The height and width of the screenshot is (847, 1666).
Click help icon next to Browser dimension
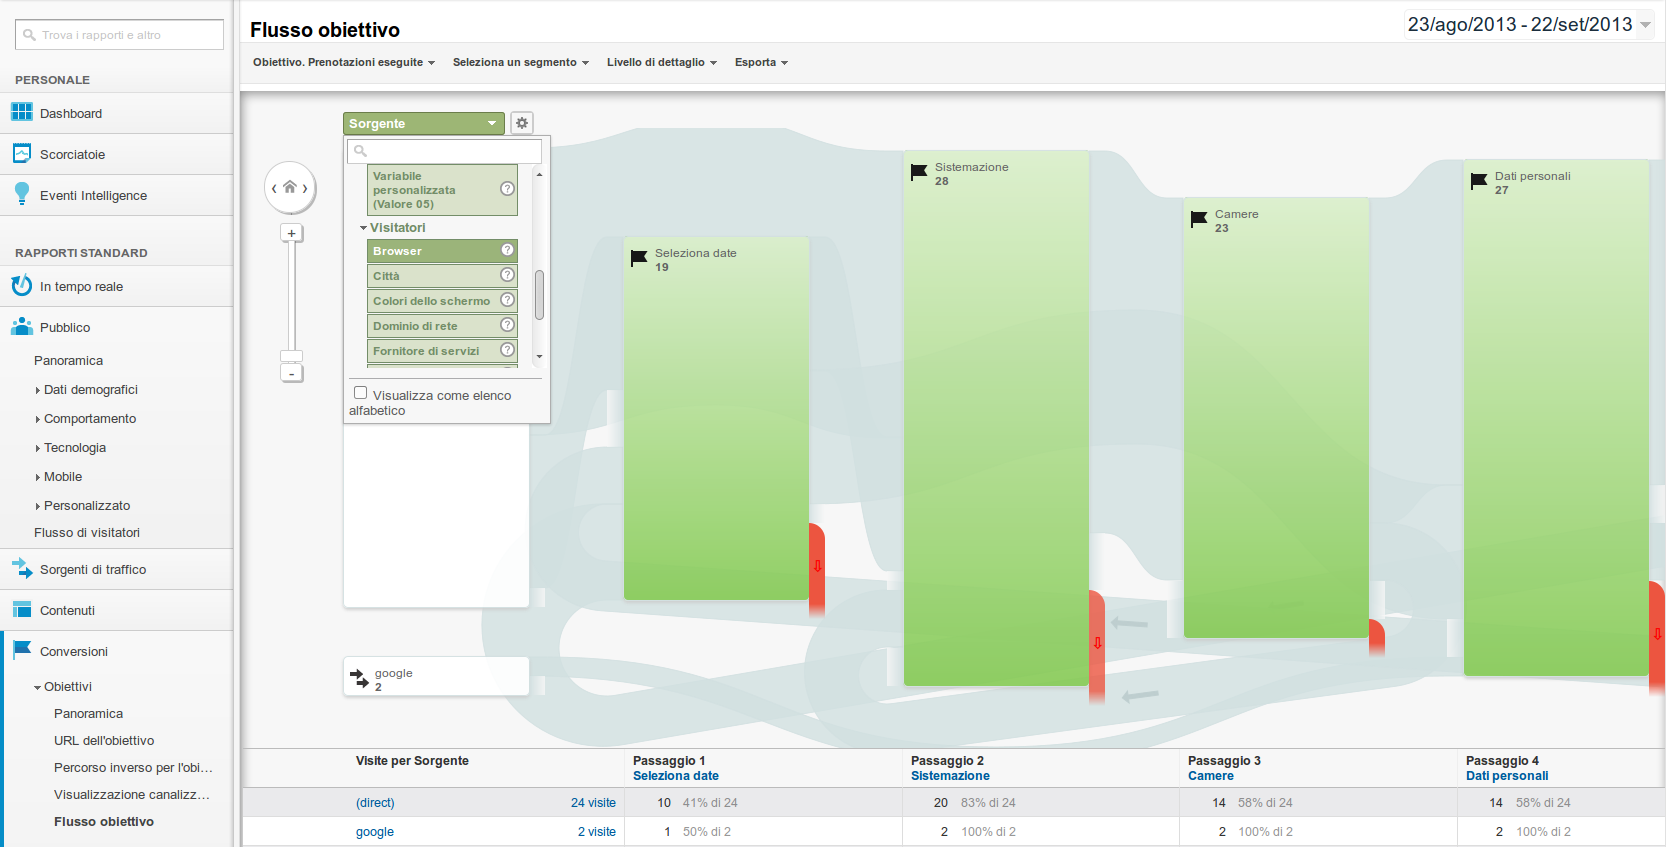507,250
